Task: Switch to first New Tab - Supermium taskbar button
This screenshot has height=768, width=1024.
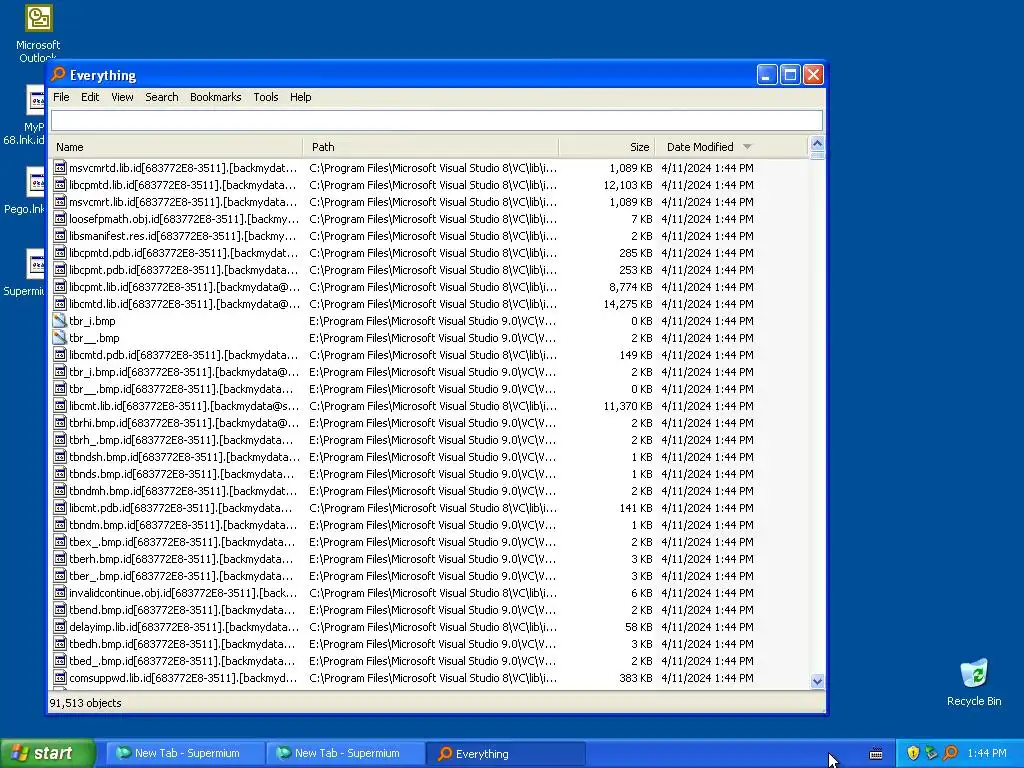Action: click(185, 753)
